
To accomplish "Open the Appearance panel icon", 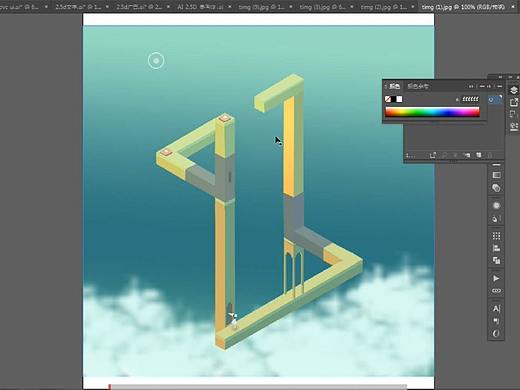I will pos(496,206).
